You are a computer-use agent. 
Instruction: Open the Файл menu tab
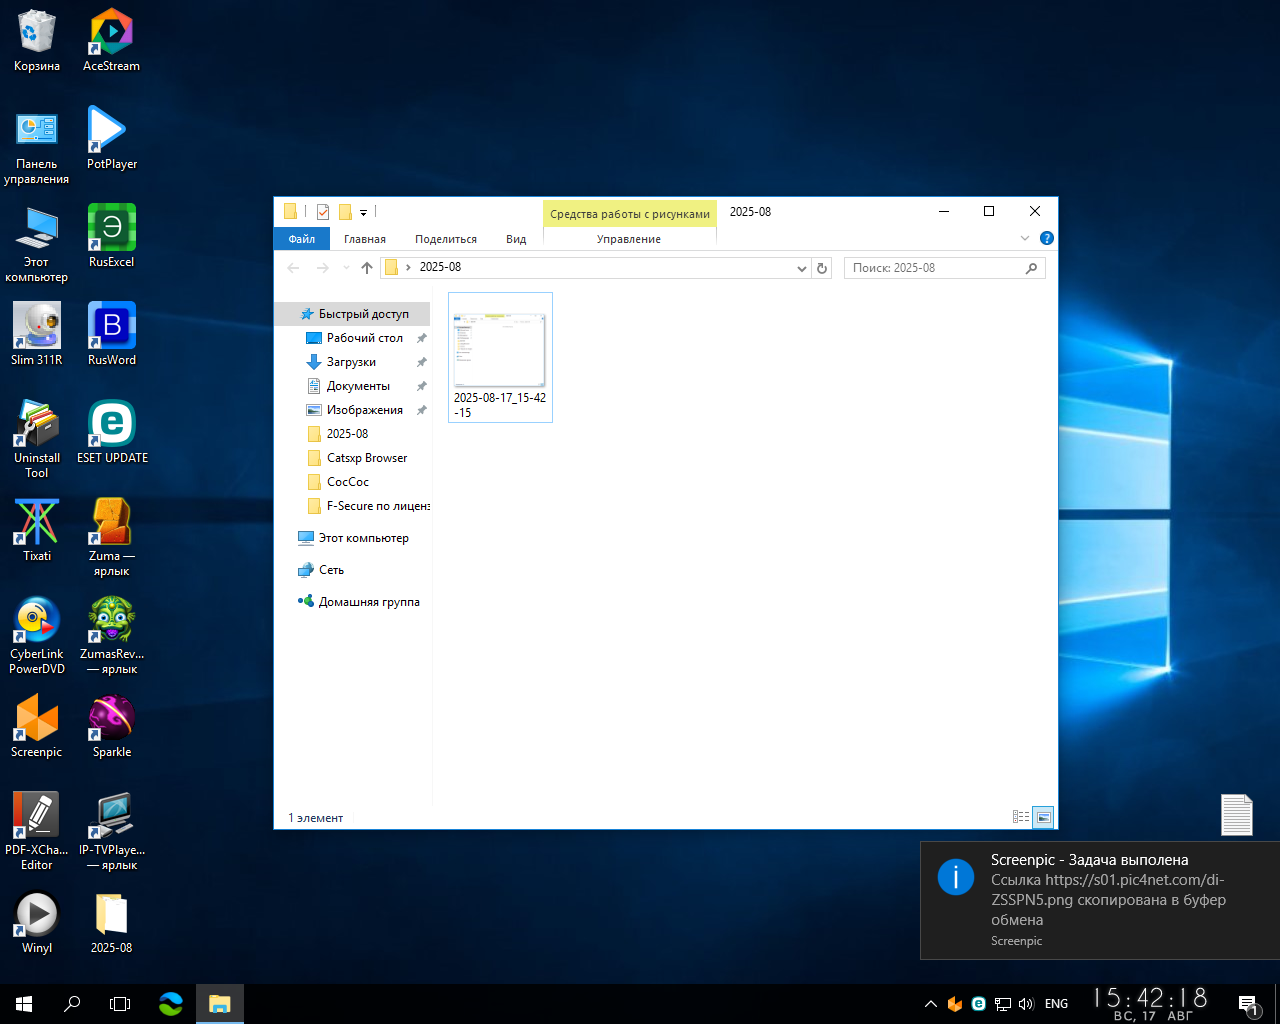click(302, 239)
